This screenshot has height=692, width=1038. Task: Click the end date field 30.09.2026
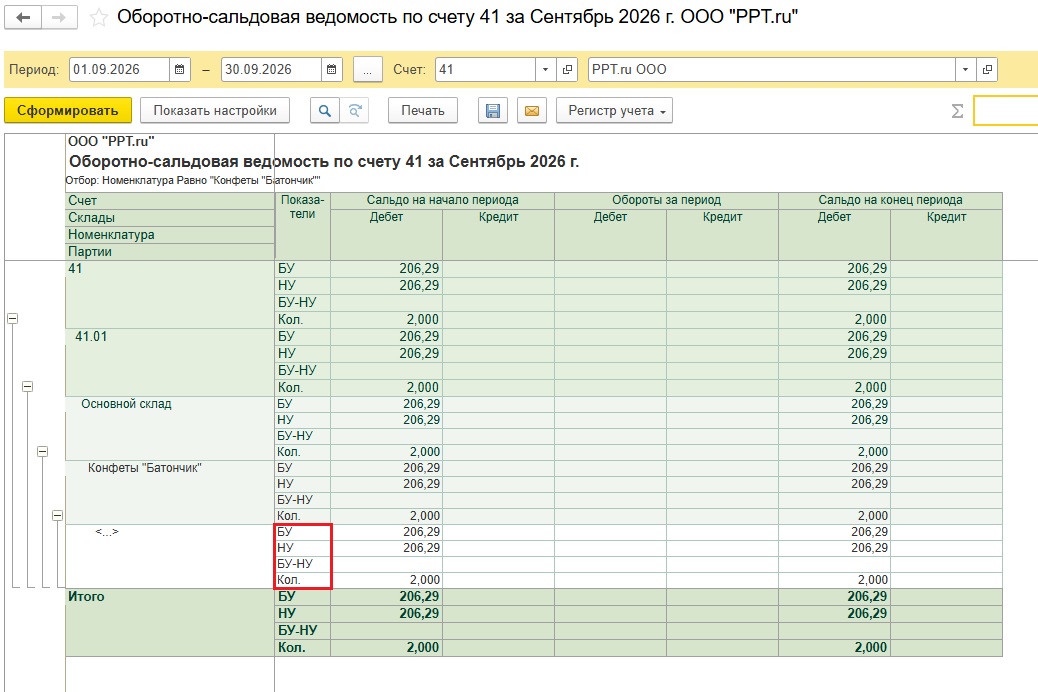coord(271,70)
